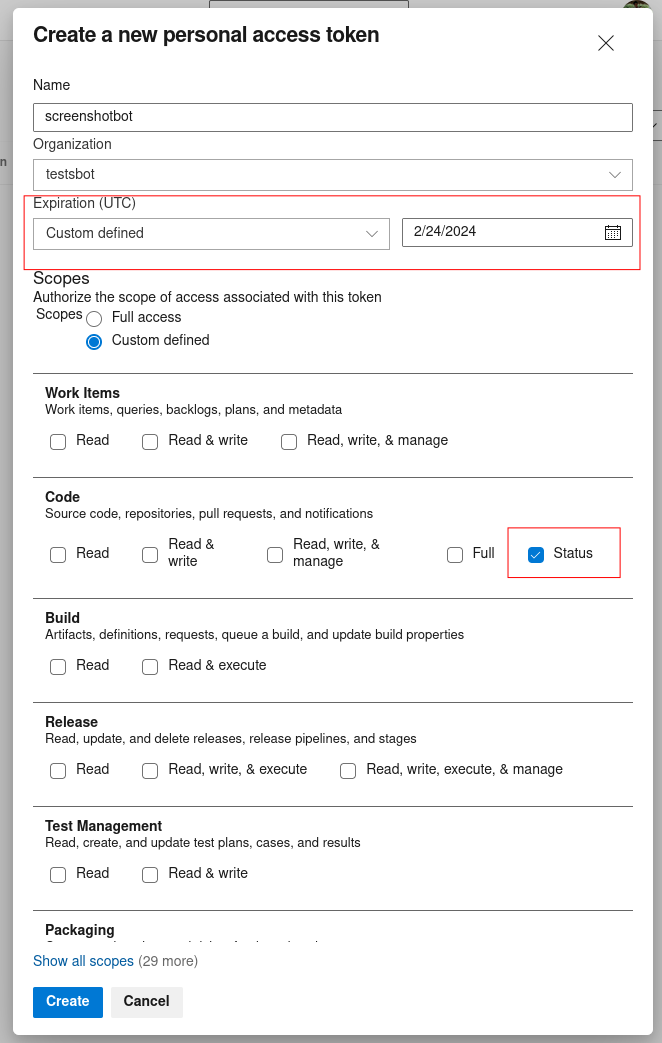Uncheck the Code Status checkbox
Image resolution: width=662 pixels, height=1043 pixels.
(x=536, y=554)
